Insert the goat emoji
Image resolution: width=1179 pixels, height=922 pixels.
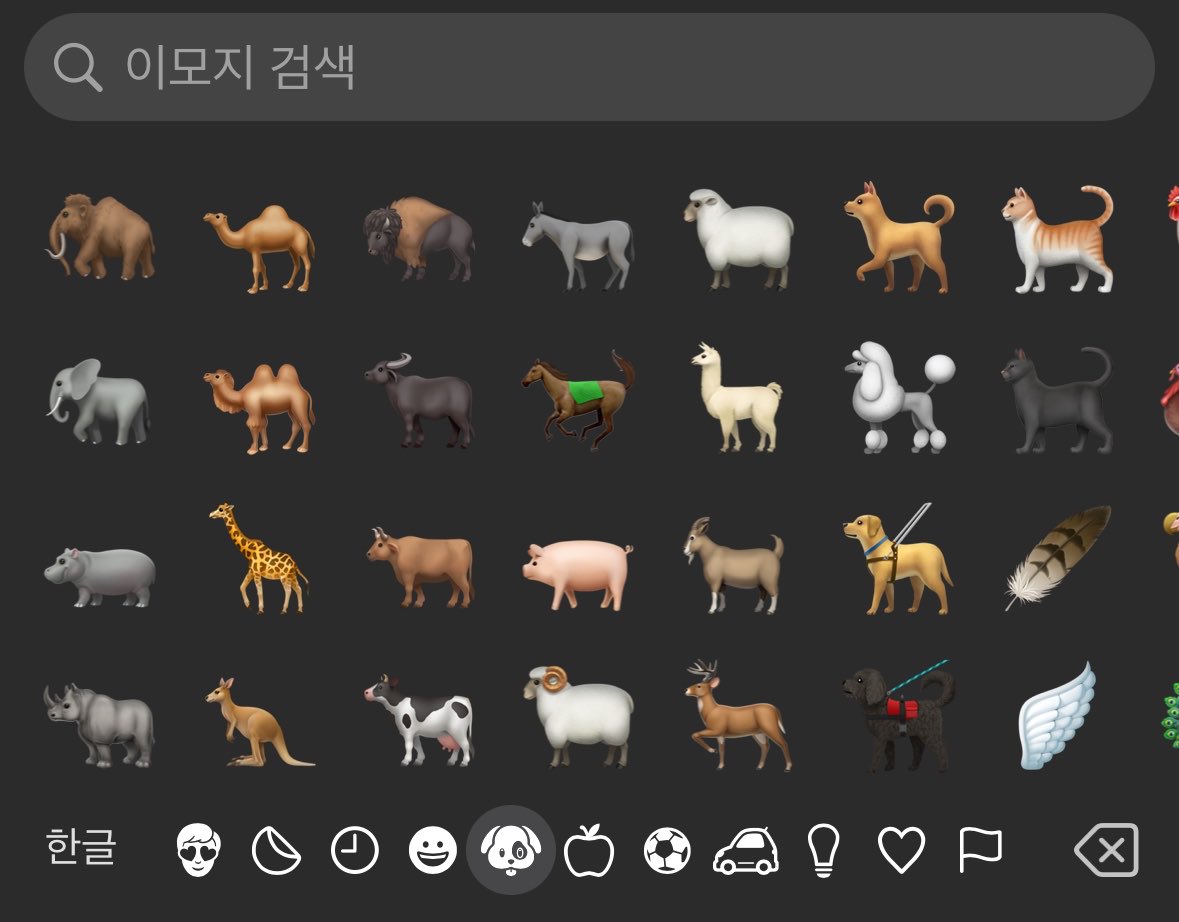click(x=734, y=565)
